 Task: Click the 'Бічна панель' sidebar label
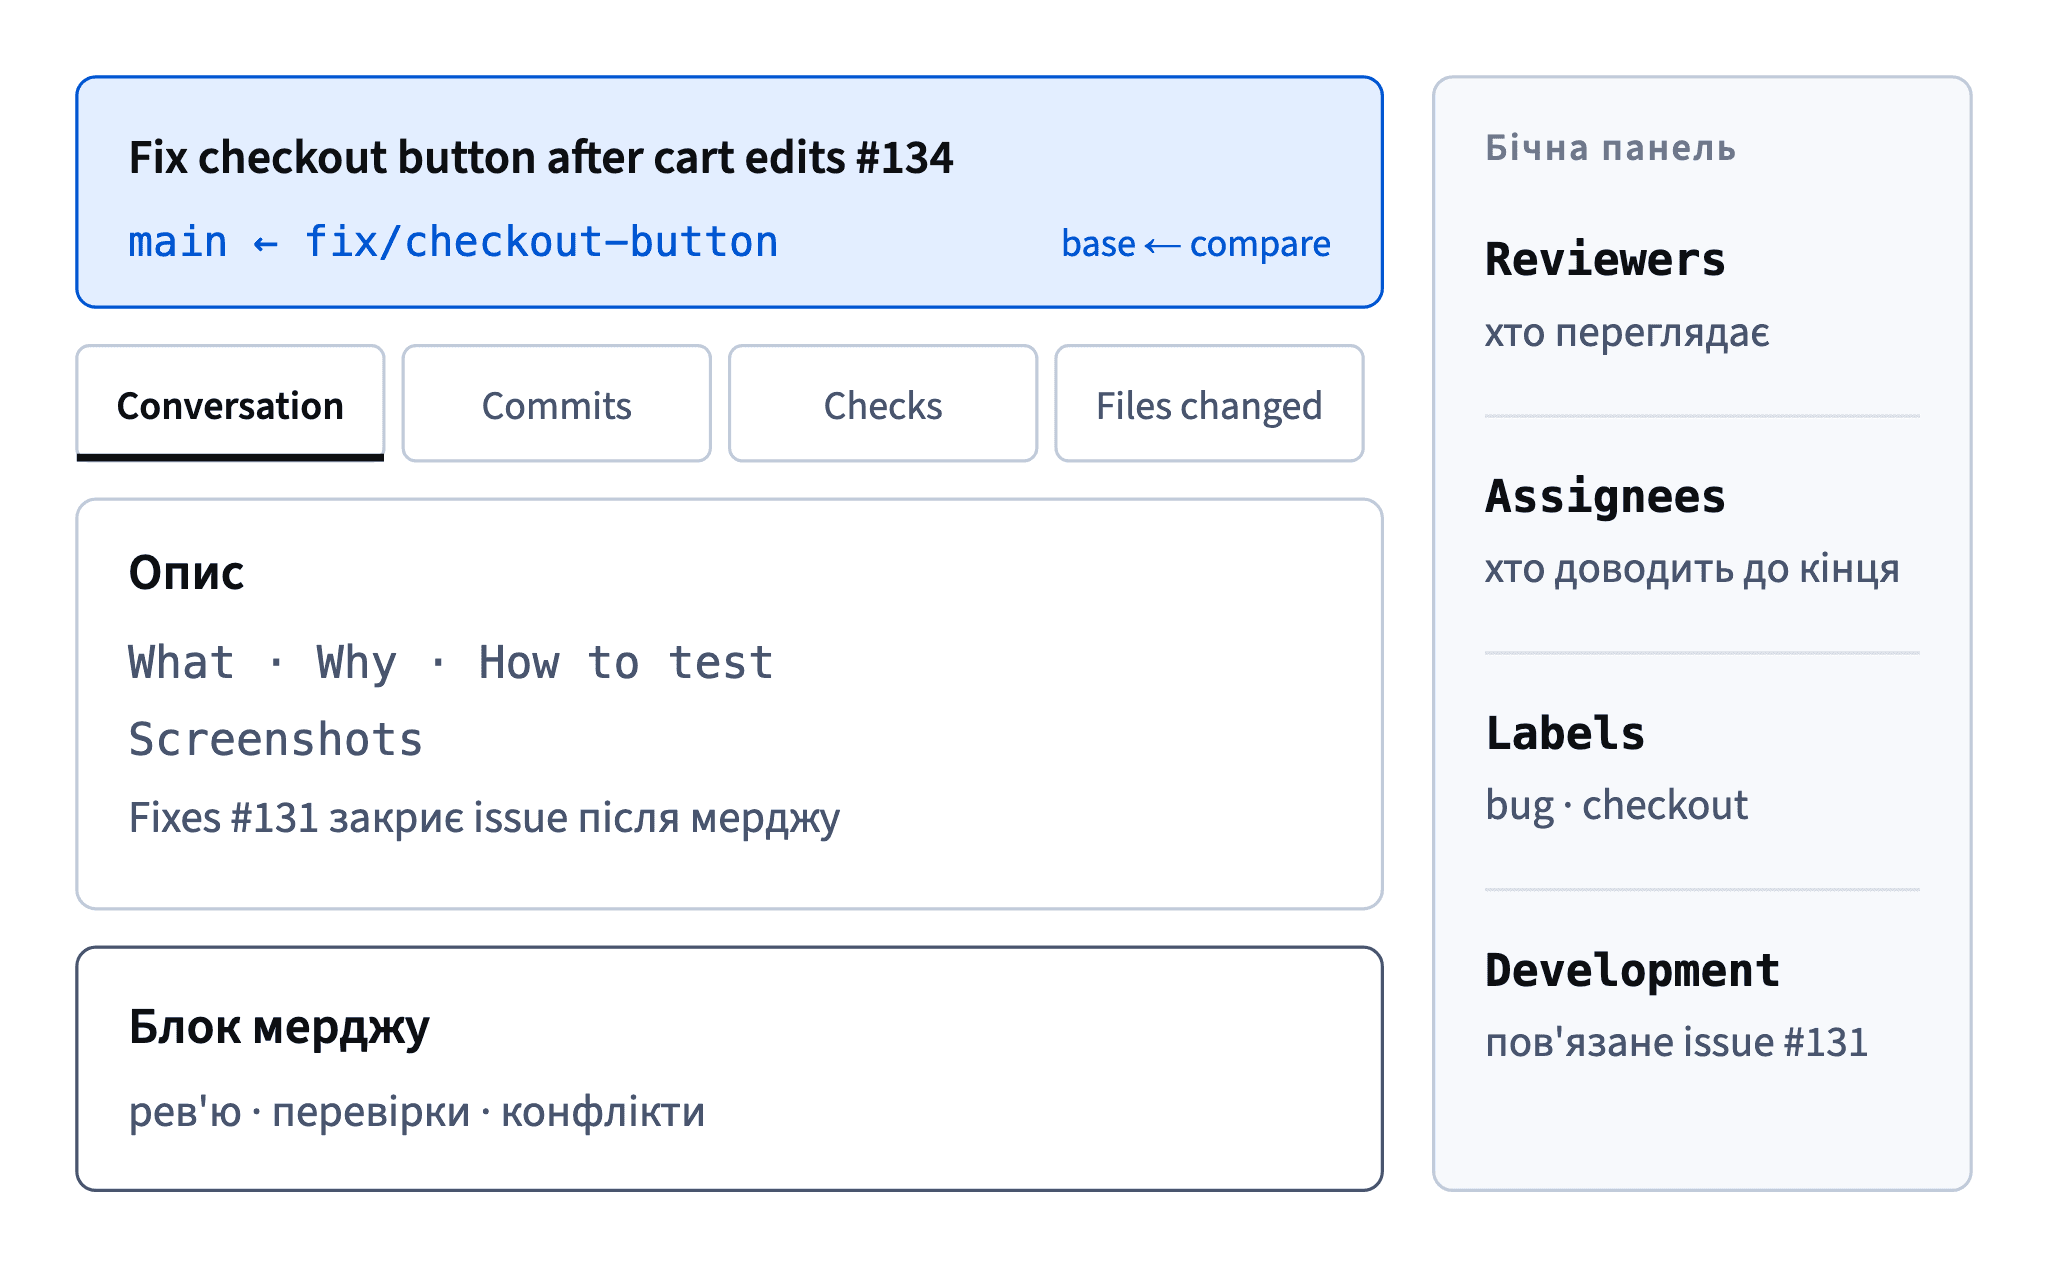1610,148
